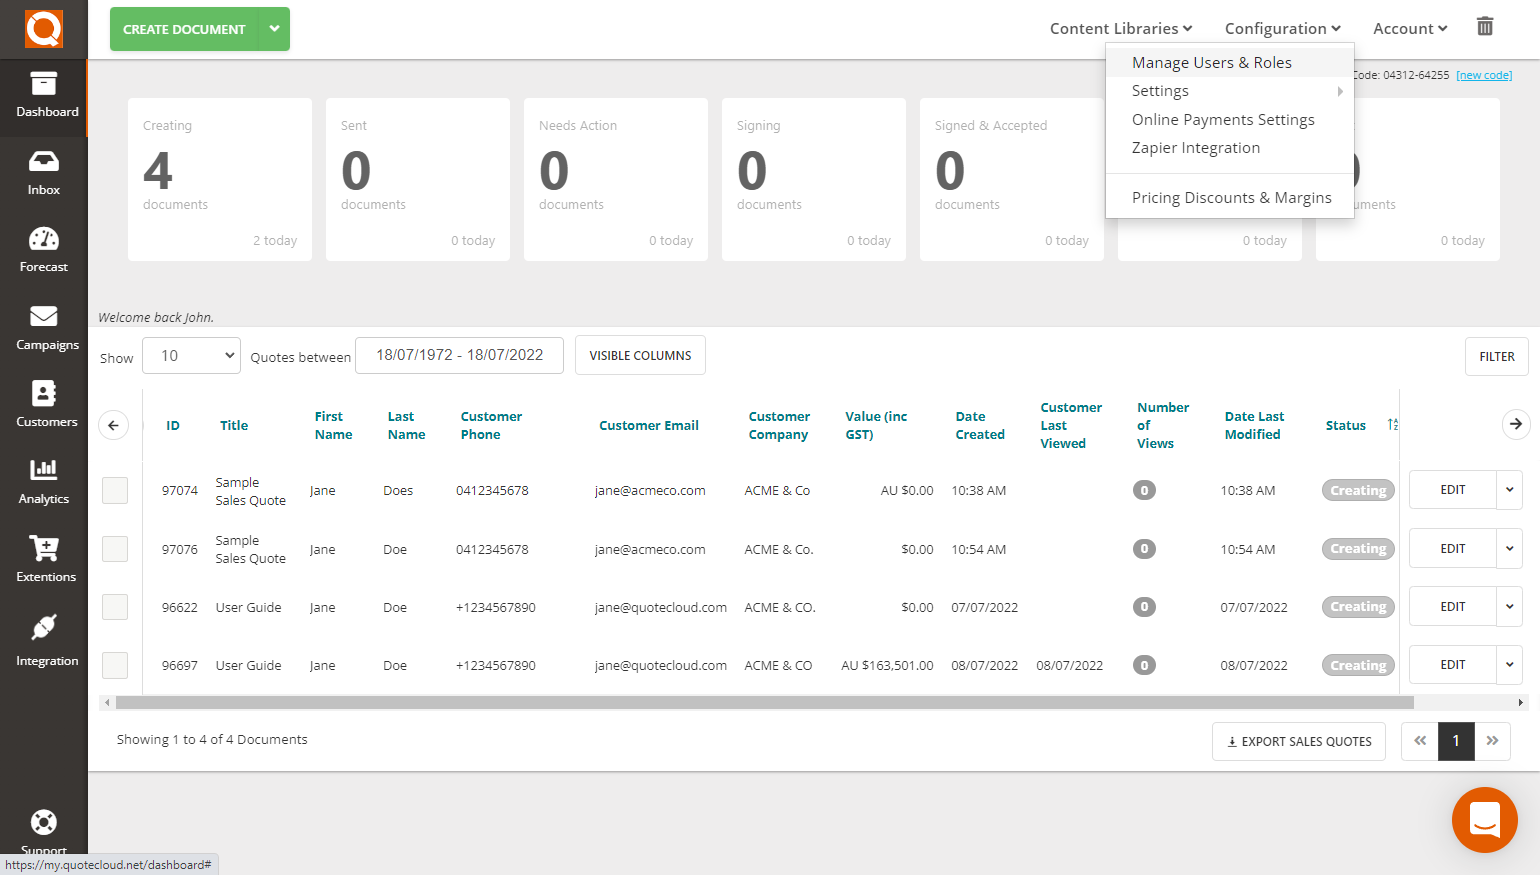Open the Zapier Integration menu entry
This screenshot has height=875, width=1540.
pyautogui.click(x=1196, y=147)
